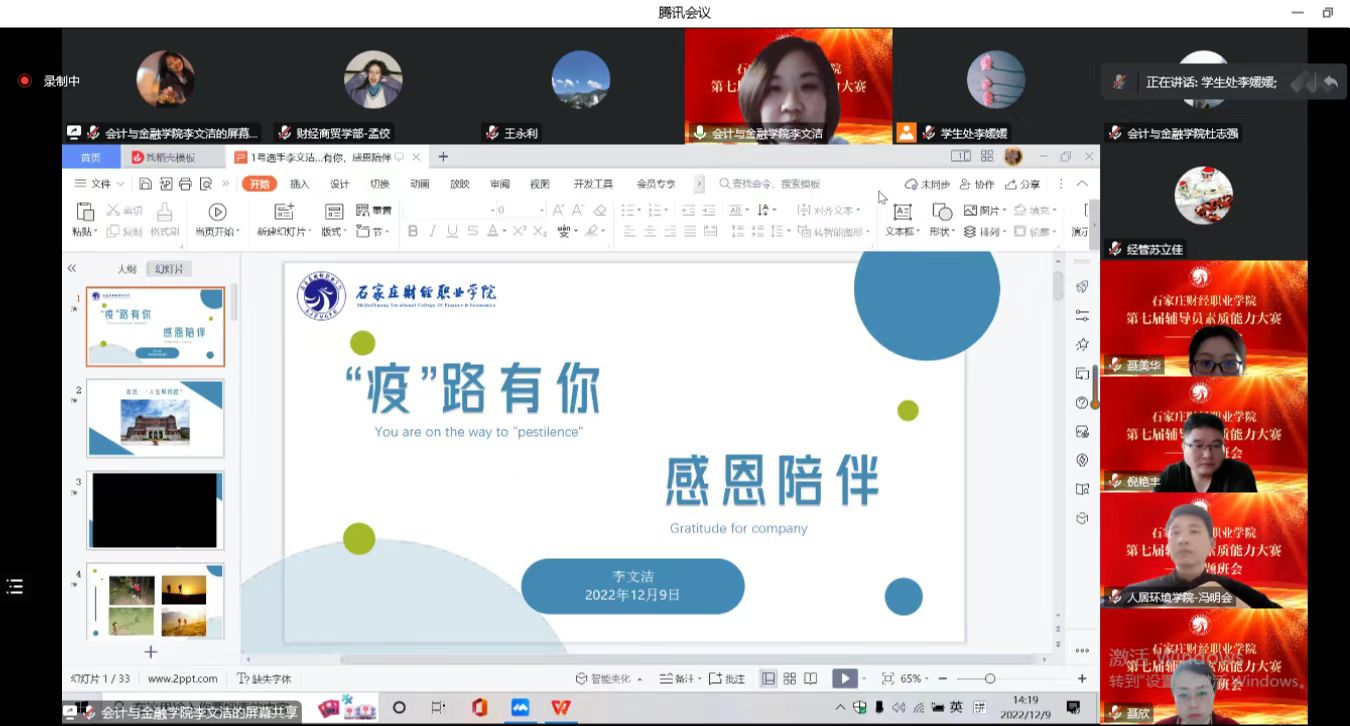Open WPS Office from the taskbar

[561, 708]
